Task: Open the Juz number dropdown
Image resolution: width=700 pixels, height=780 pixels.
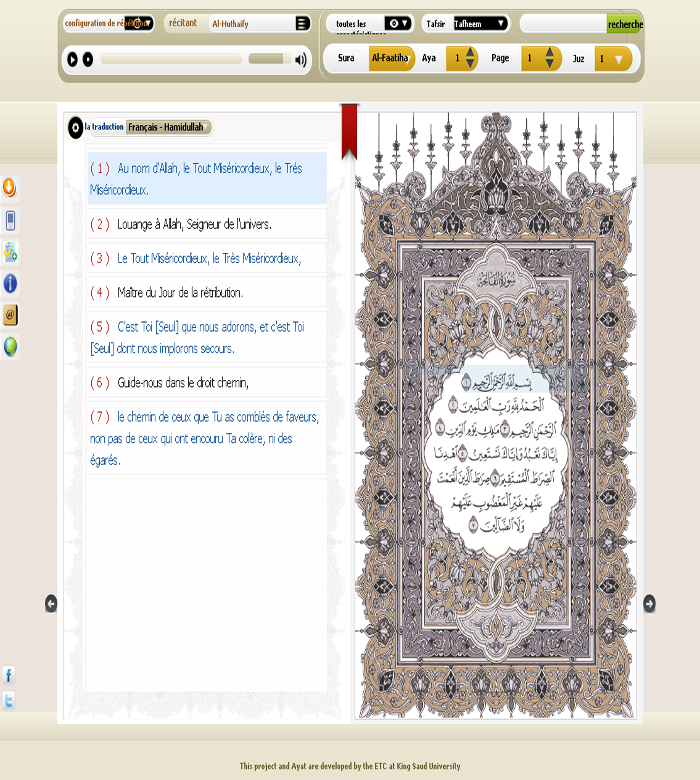Action: 613,59
